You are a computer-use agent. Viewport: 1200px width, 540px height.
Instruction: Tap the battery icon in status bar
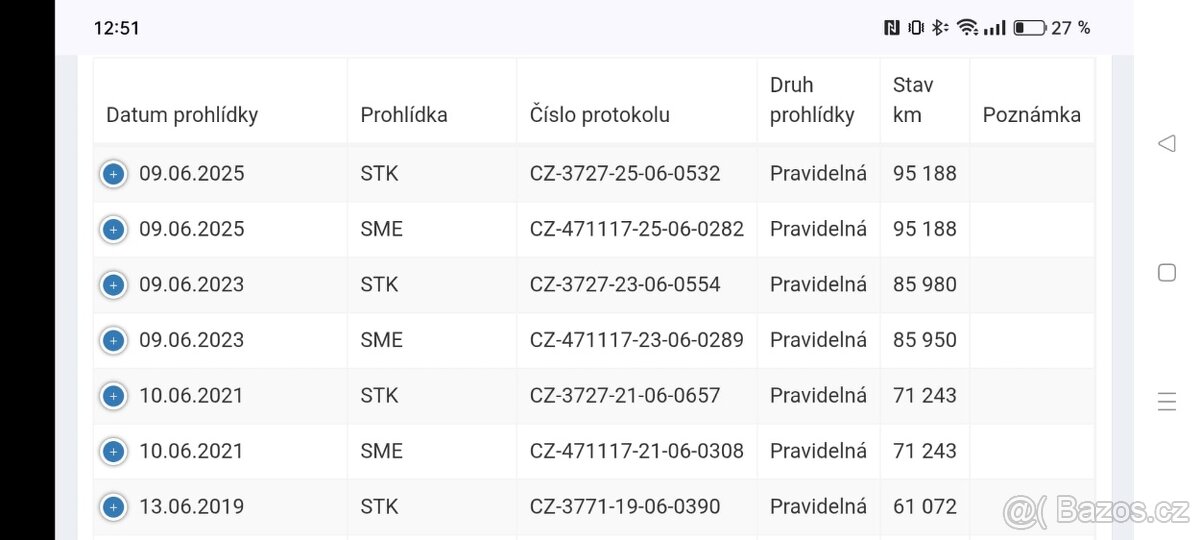coord(1029,28)
